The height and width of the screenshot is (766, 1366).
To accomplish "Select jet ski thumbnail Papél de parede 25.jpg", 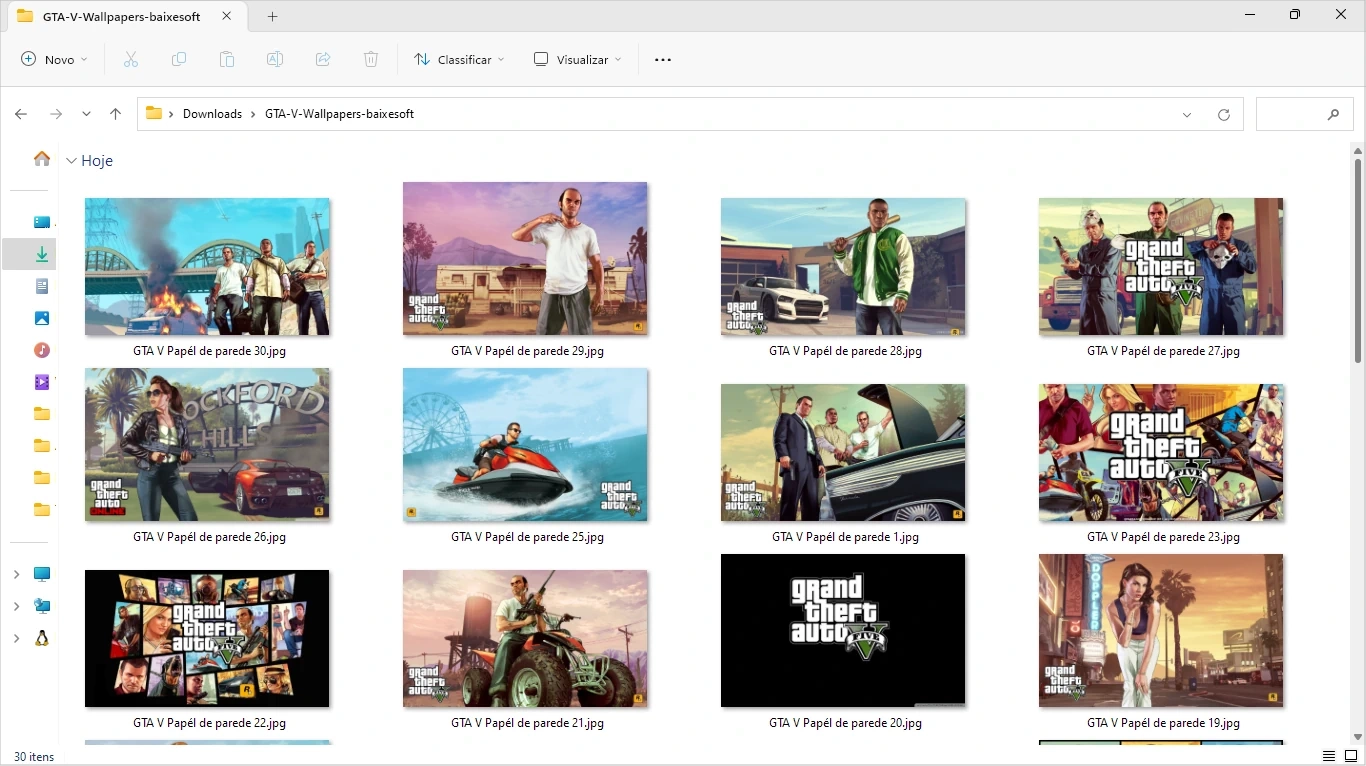I will coord(525,445).
